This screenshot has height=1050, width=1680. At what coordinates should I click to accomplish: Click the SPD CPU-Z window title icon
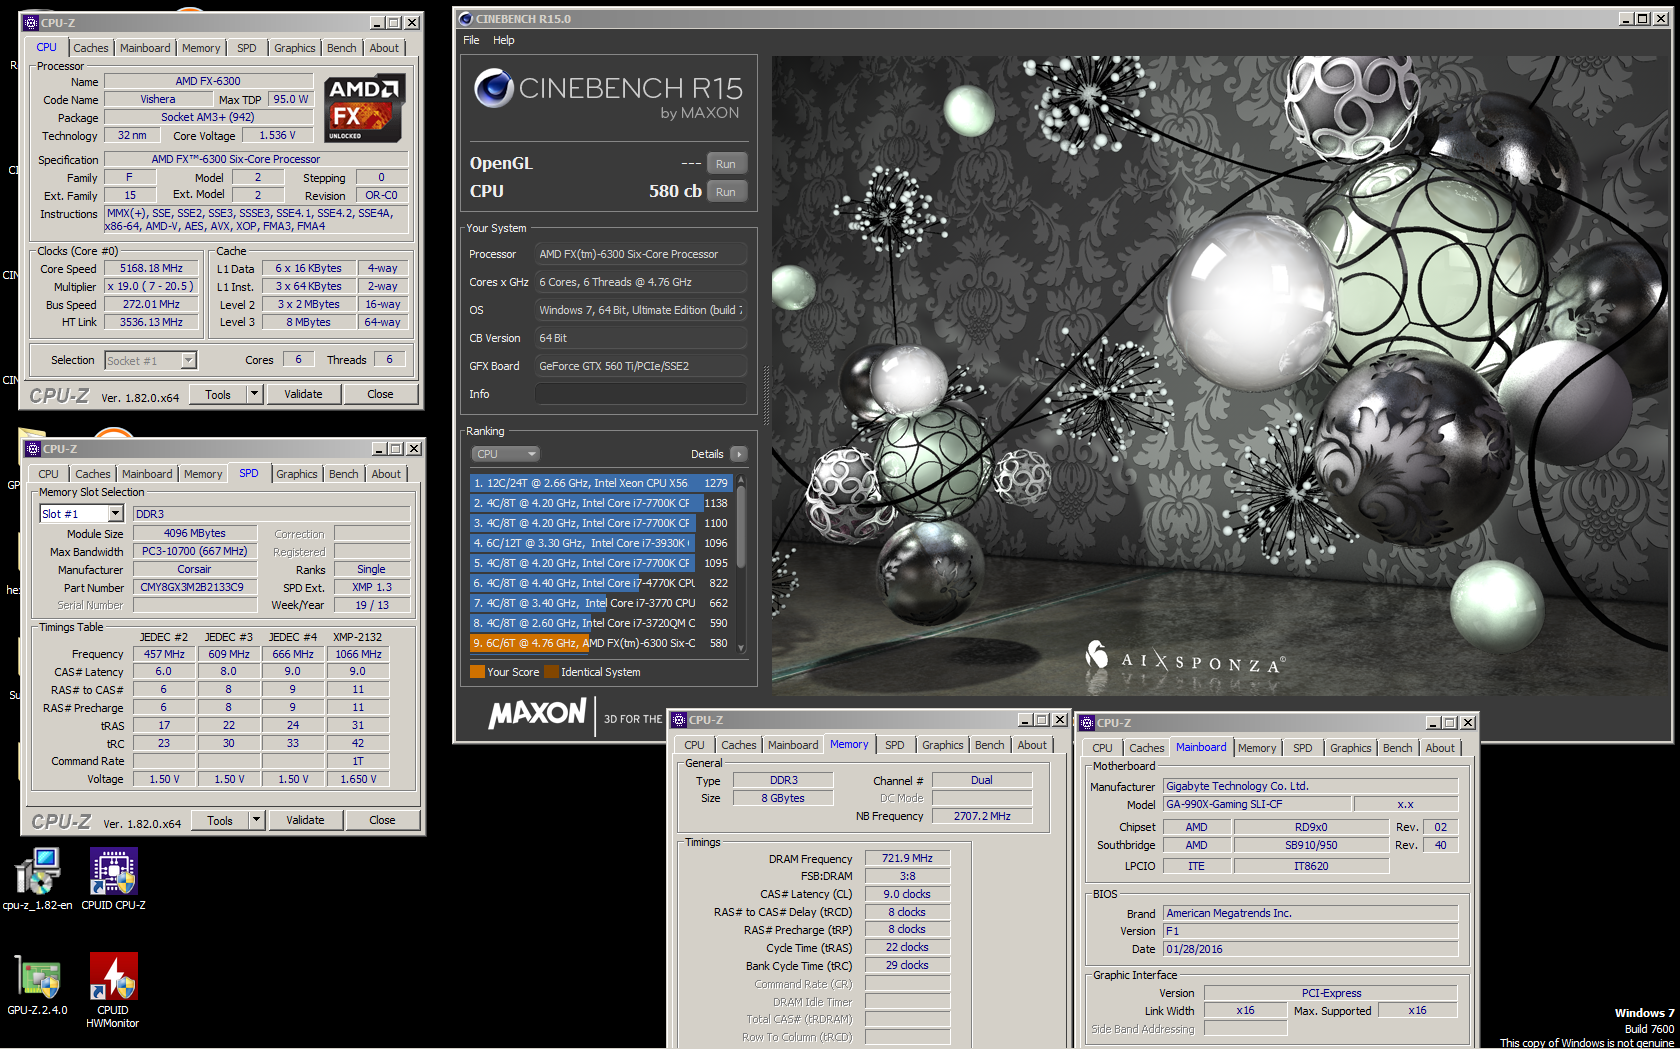(33, 449)
